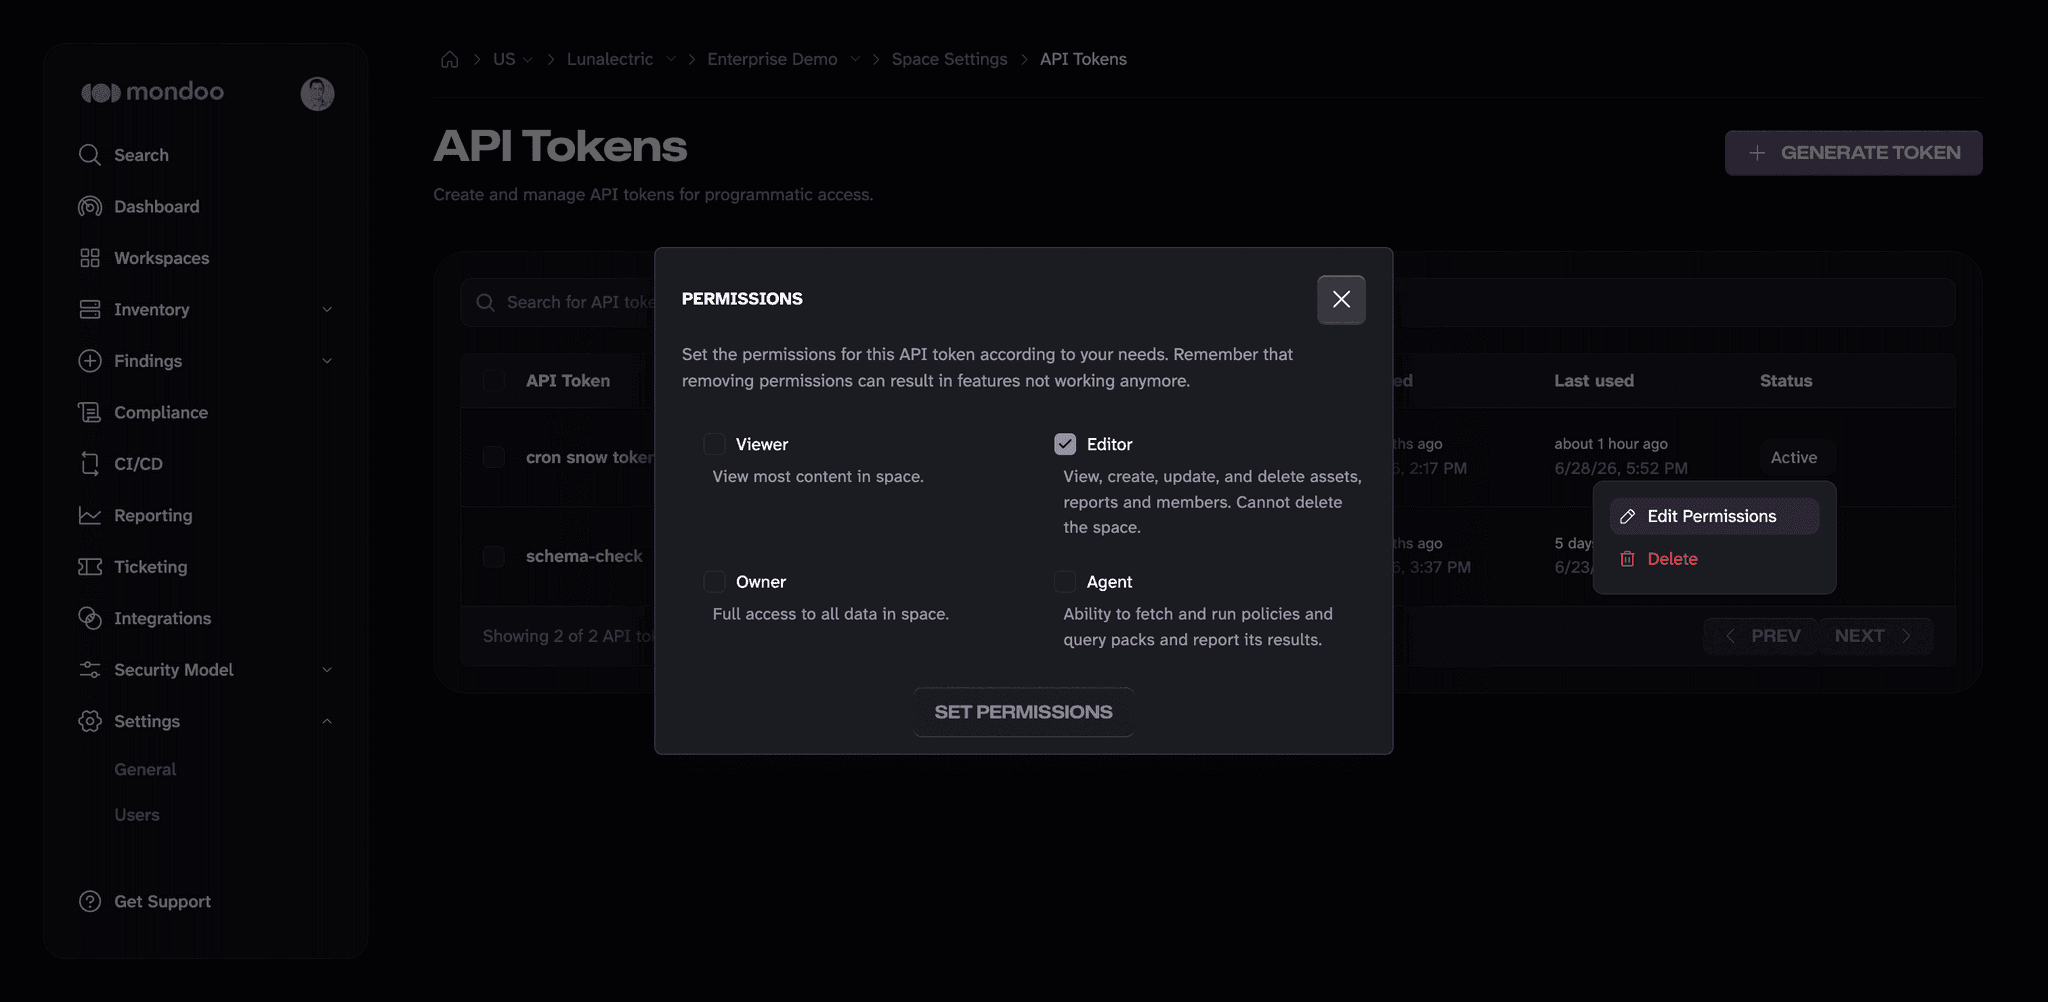
Task: Click magnifier icon in API token search
Action: (486, 302)
